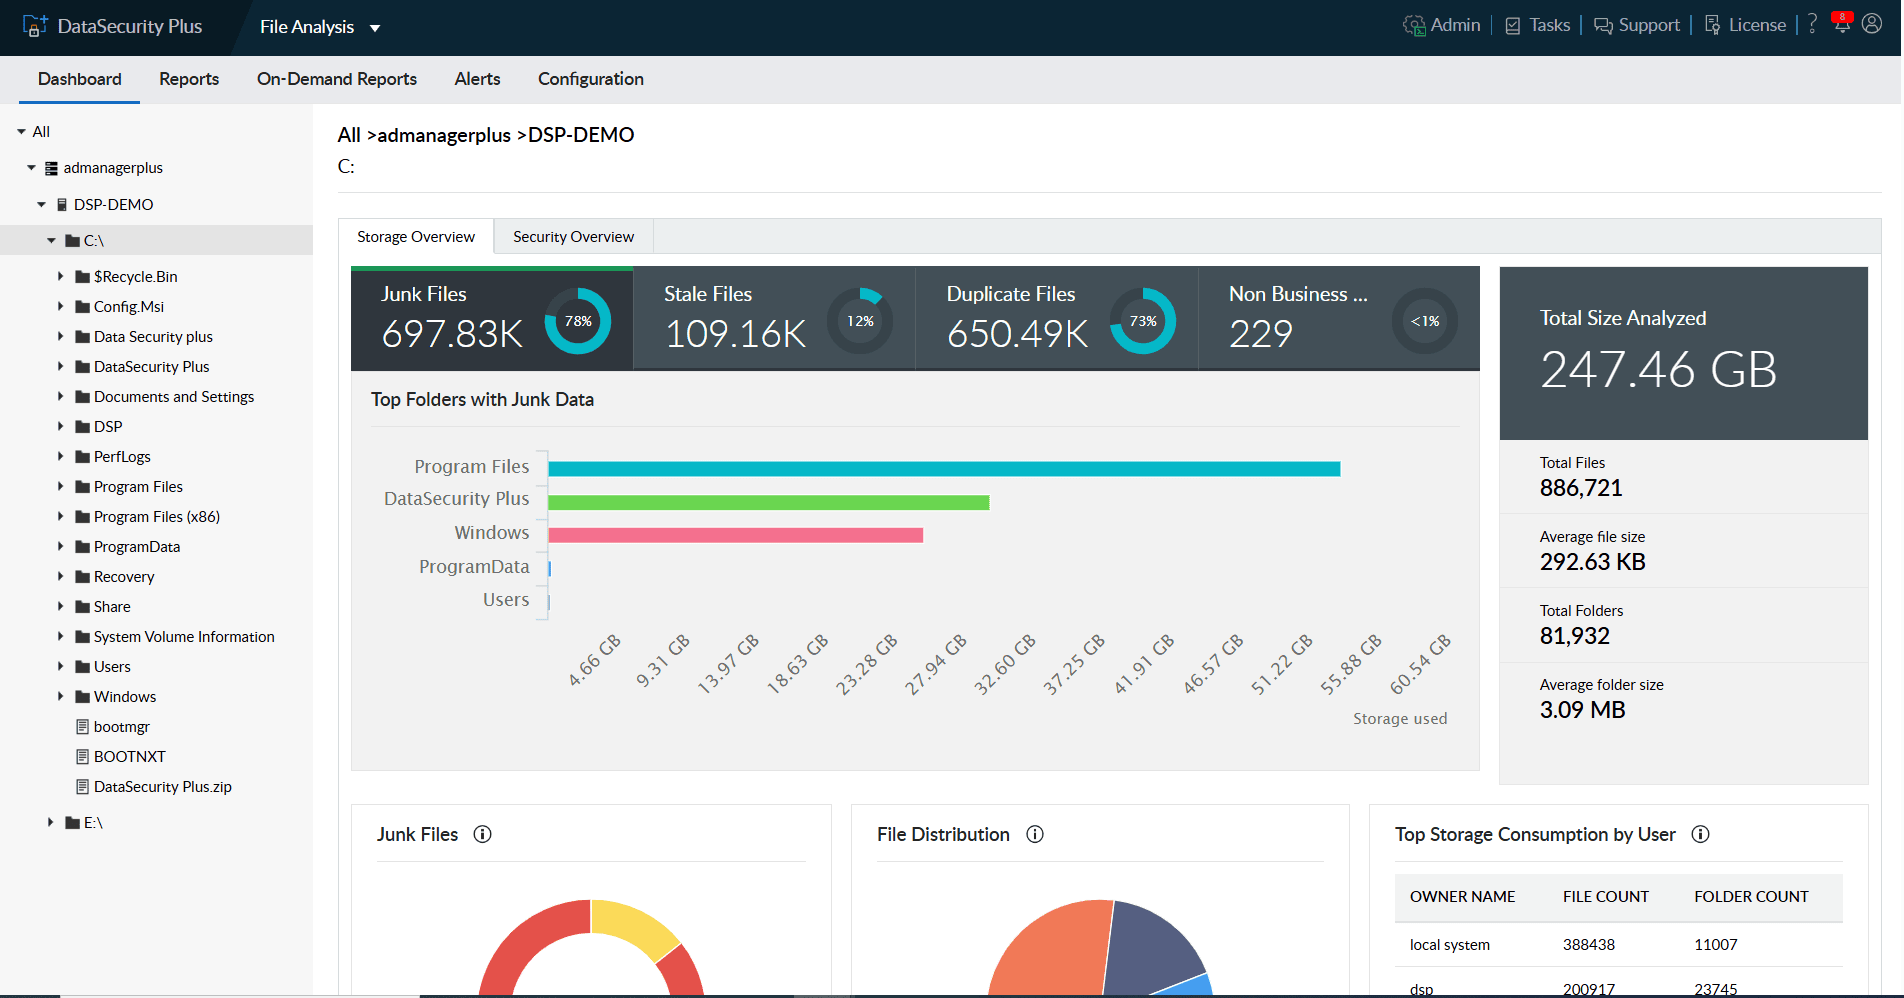Viewport: 1904px width, 998px height.
Task: Expand the Windows folder in the sidebar
Action: [x=62, y=696]
